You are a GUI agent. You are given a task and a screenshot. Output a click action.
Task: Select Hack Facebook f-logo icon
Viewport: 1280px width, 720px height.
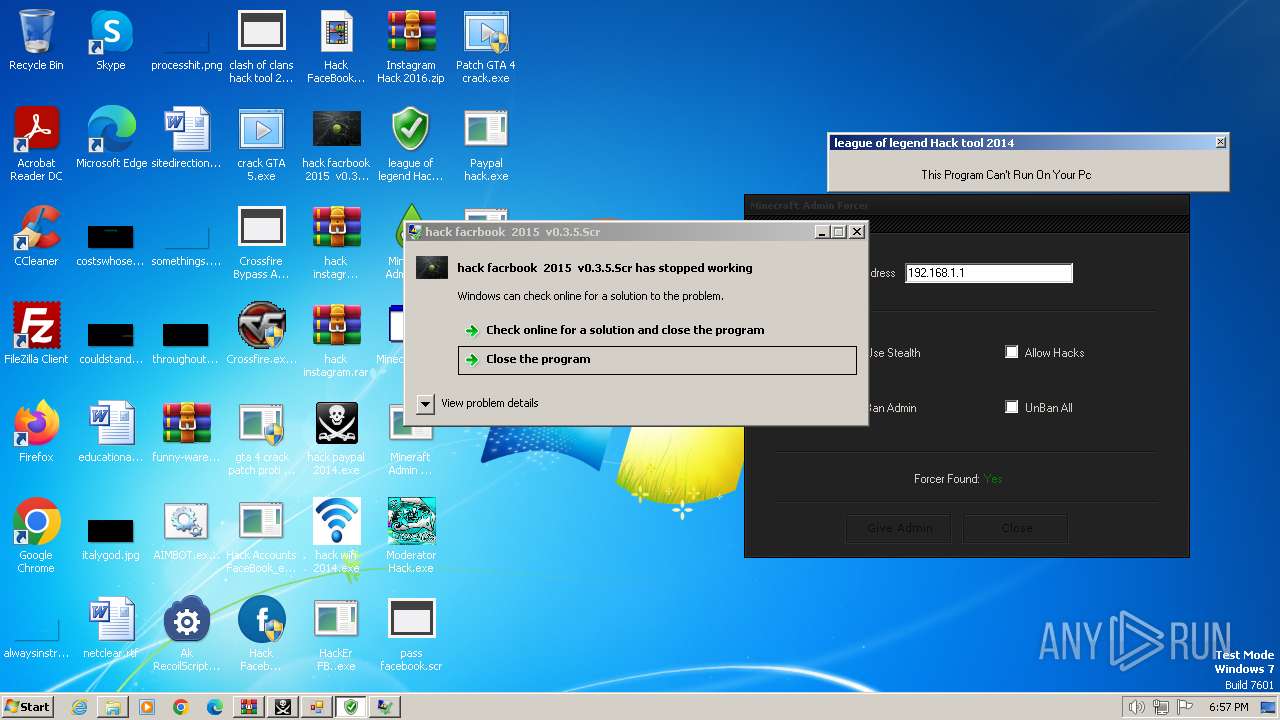click(261, 635)
